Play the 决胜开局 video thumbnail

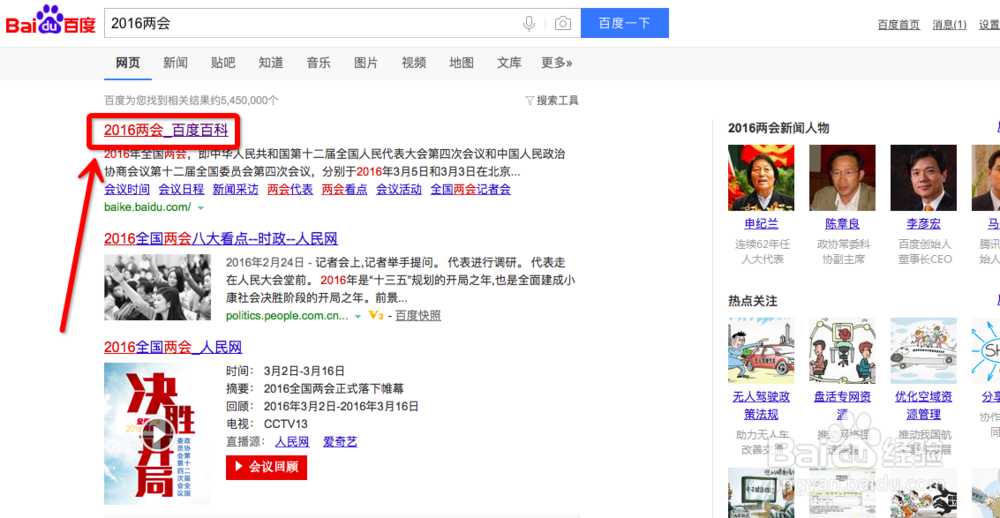[x=158, y=434]
